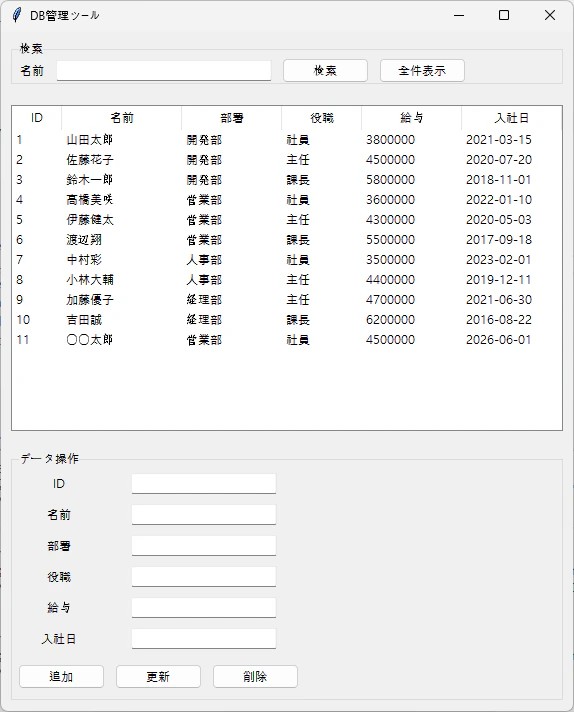Select the row for 伊藤健太

287,220
